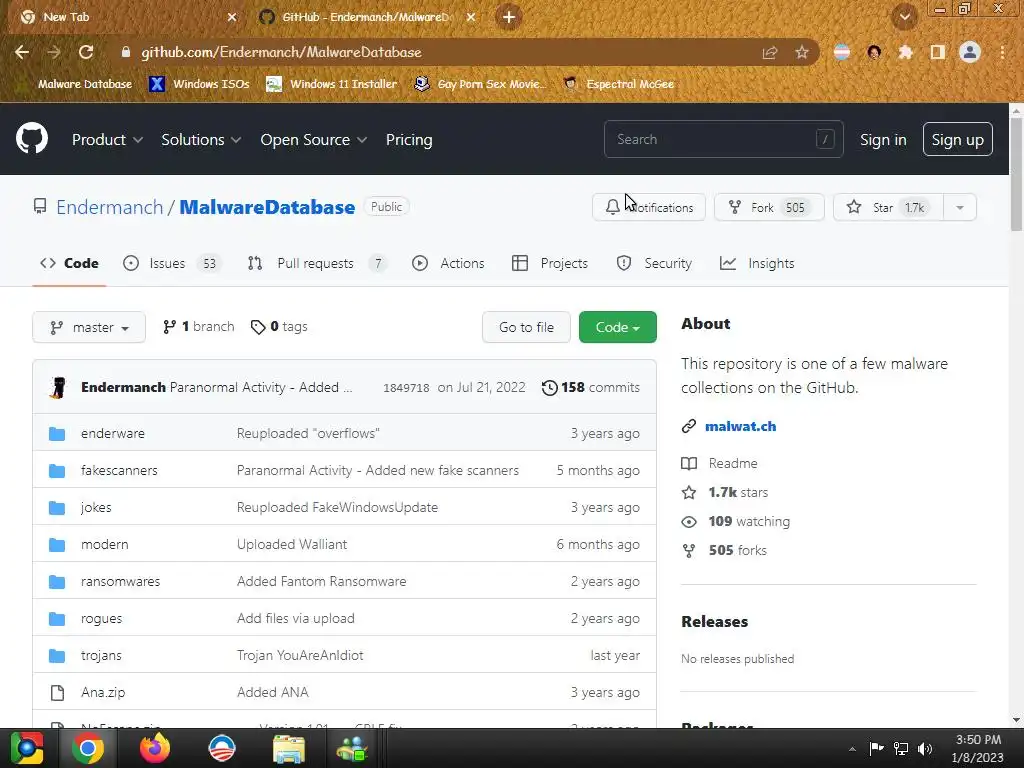Launch Firefox from the taskbar
This screenshot has height=768, width=1024.
pos(155,748)
